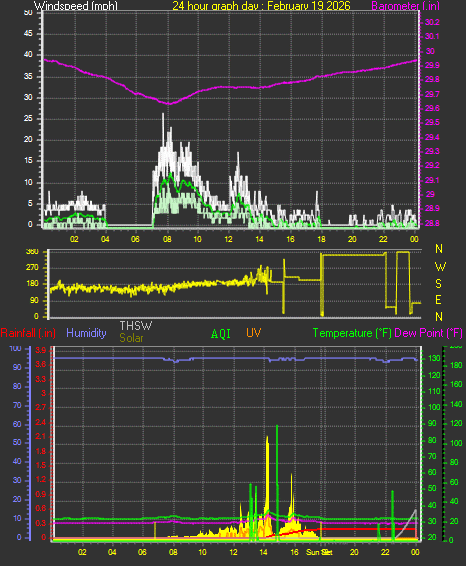Select the 'Rainfall (.in)' legend label
The height and width of the screenshot is (566, 466).
28,333
